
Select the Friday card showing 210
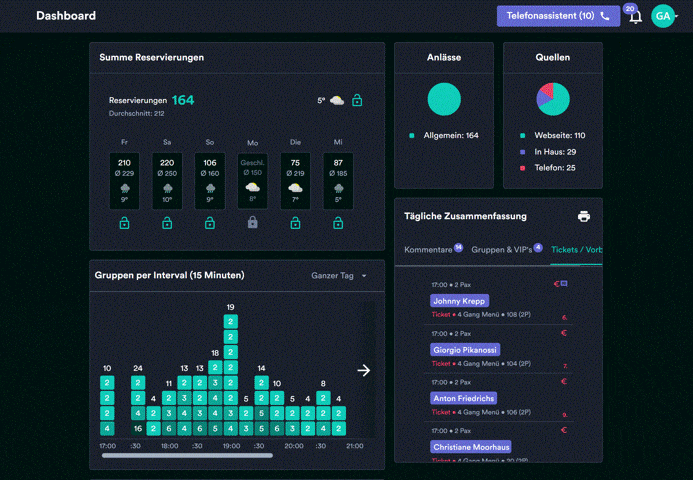tap(125, 181)
